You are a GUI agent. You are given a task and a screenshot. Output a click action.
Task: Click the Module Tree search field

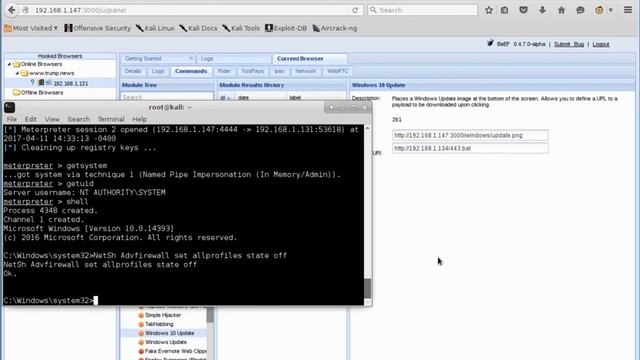point(167,97)
